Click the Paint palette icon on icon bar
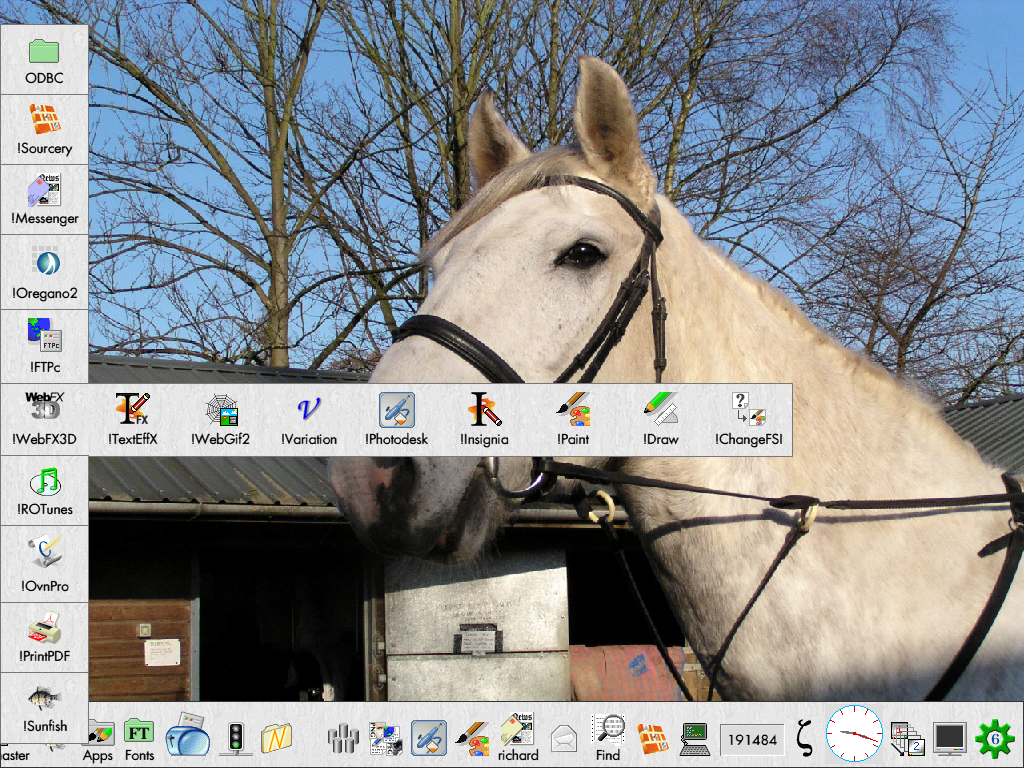This screenshot has height=768, width=1024. pos(473,739)
